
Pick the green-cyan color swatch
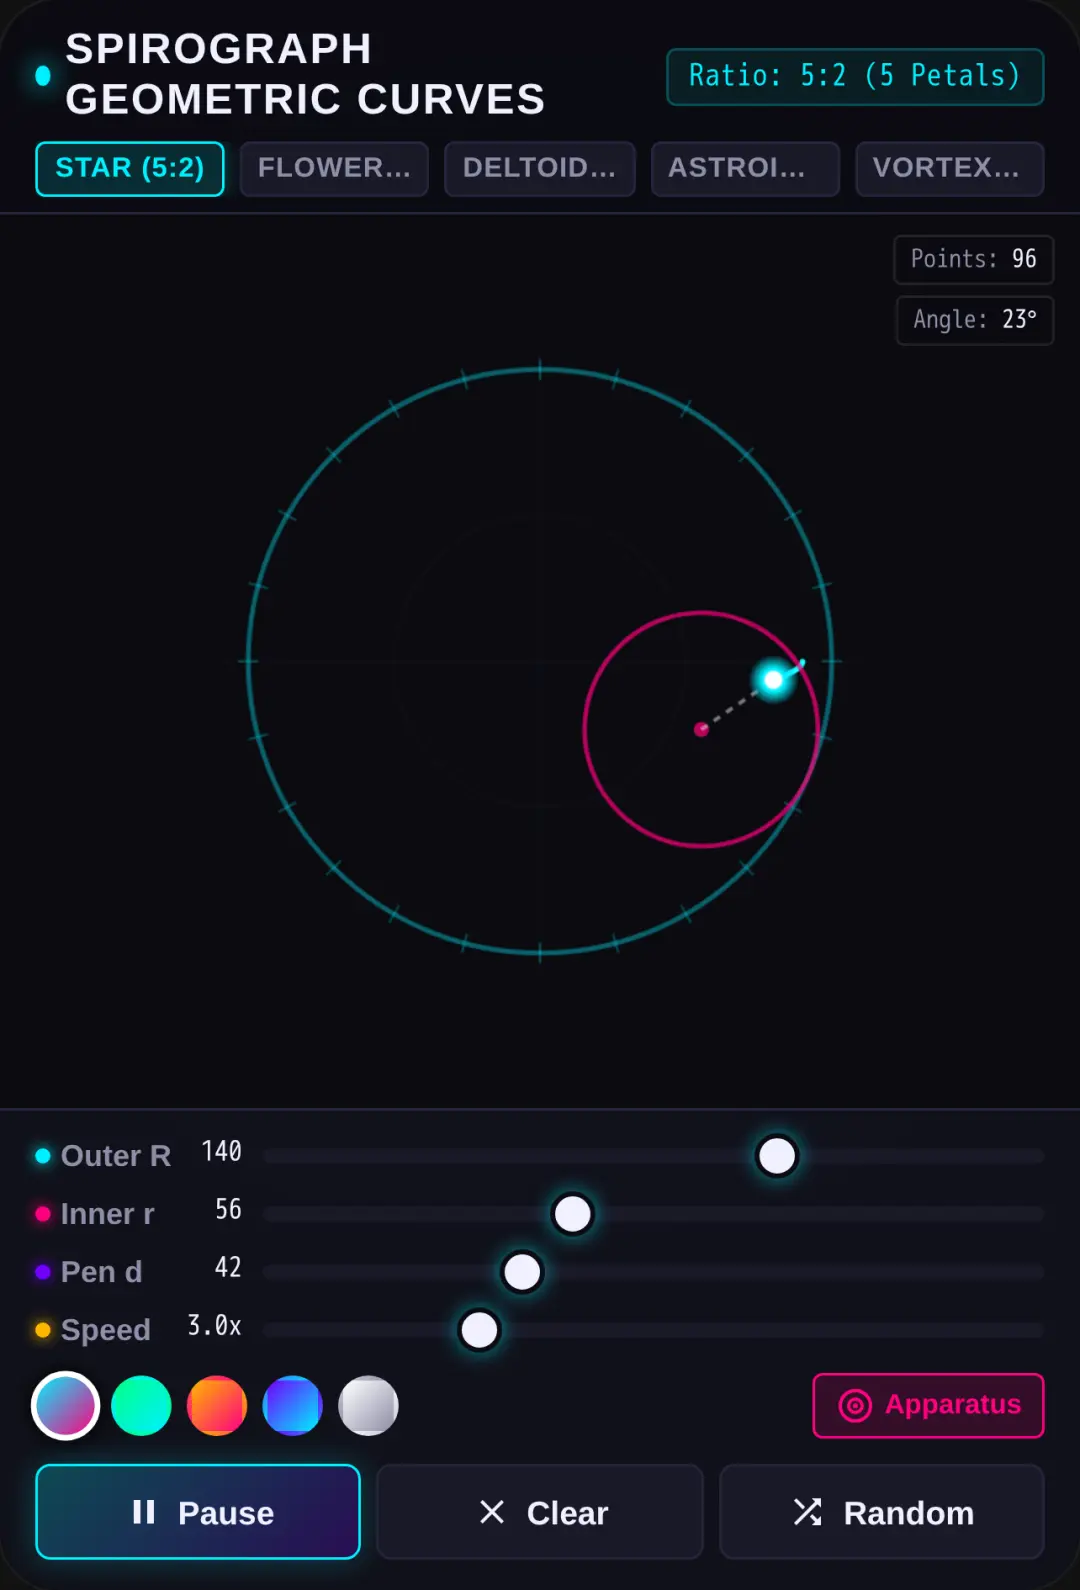(141, 1405)
